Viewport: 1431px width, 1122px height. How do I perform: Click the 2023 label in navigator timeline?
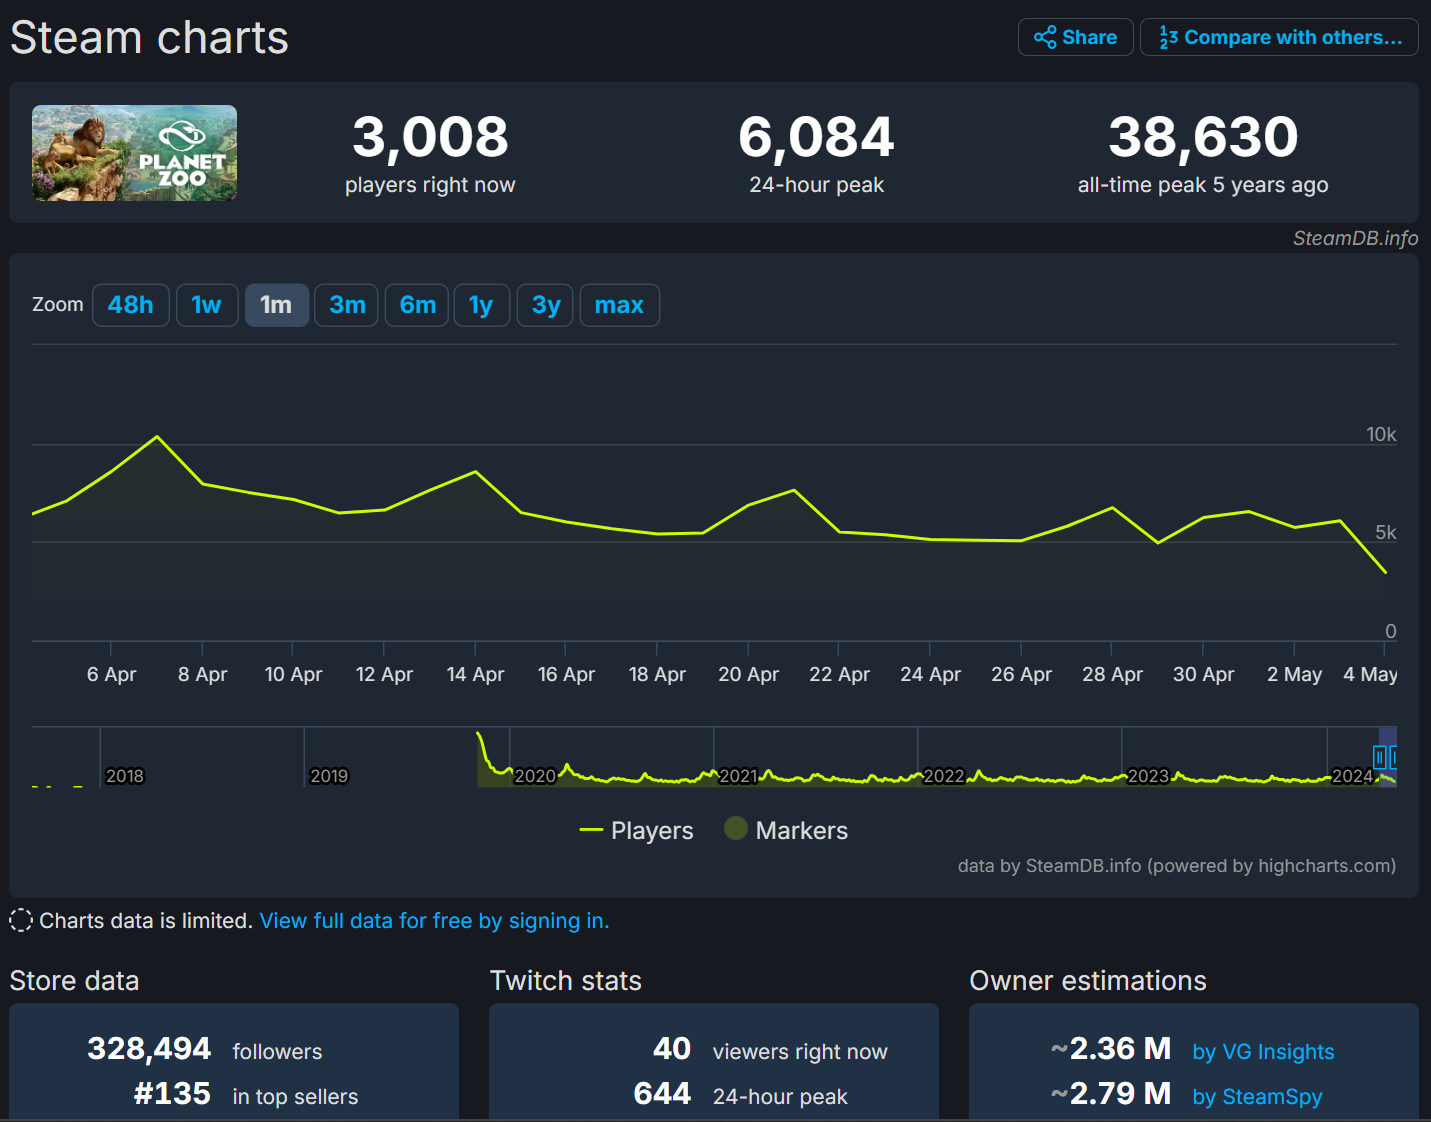click(x=1148, y=776)
